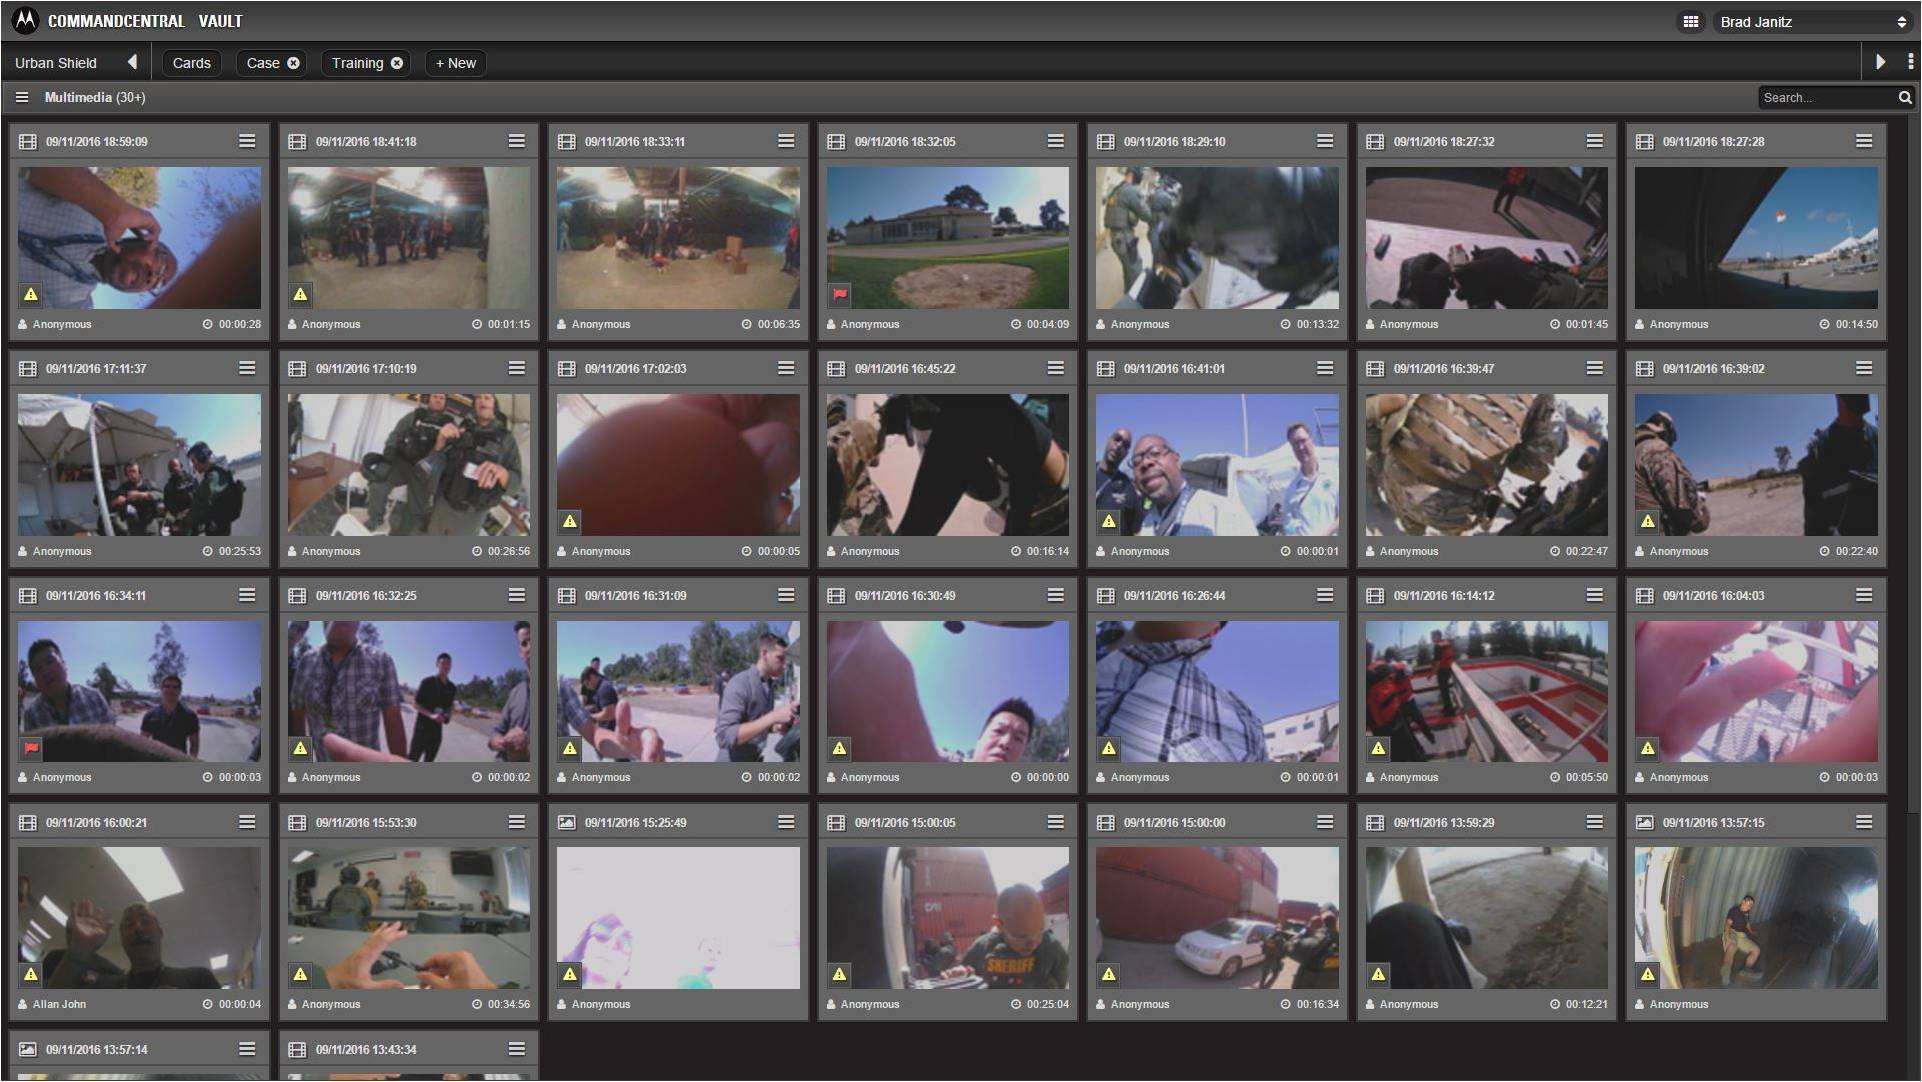1922x1082 pixels.
Task: Click the video camera icon on the 18:59:09 card
Action: [27, 141]
